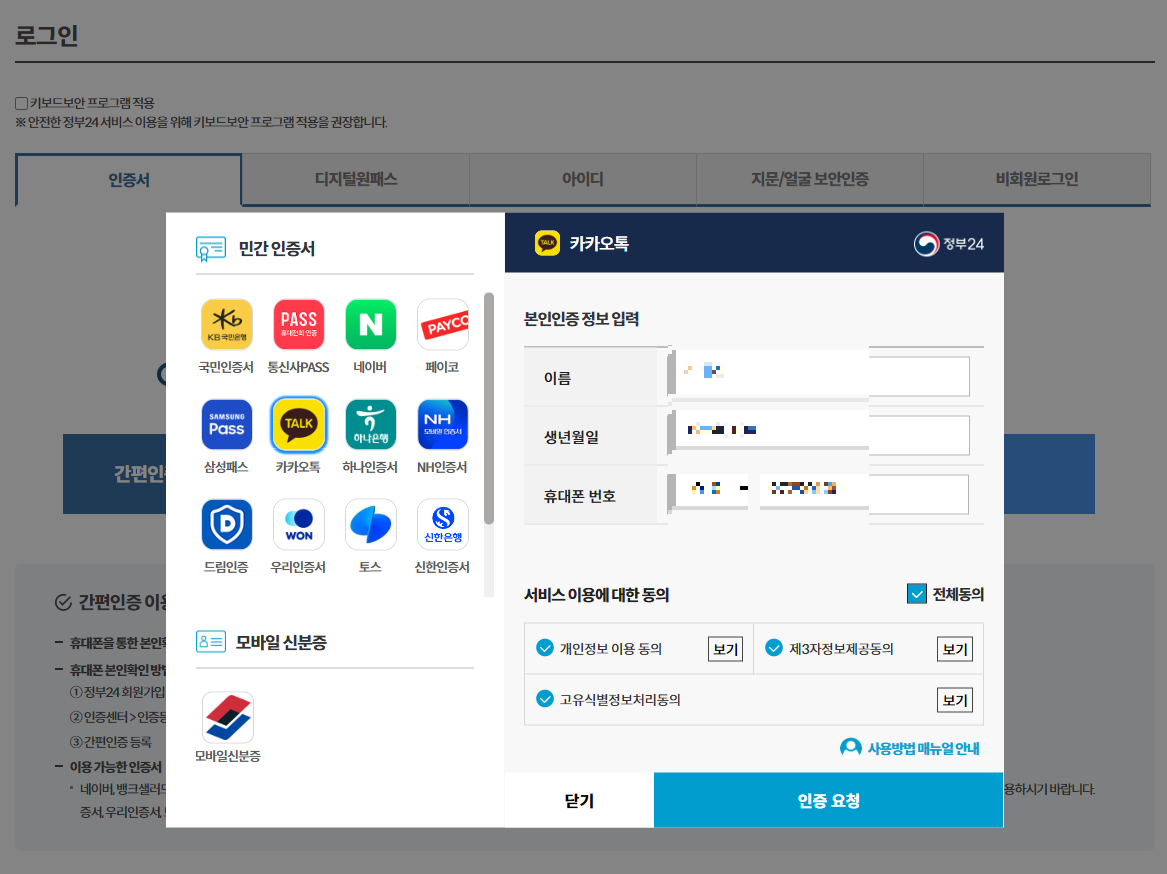Select the 모바일신분증 icon

tap(228, 717)
